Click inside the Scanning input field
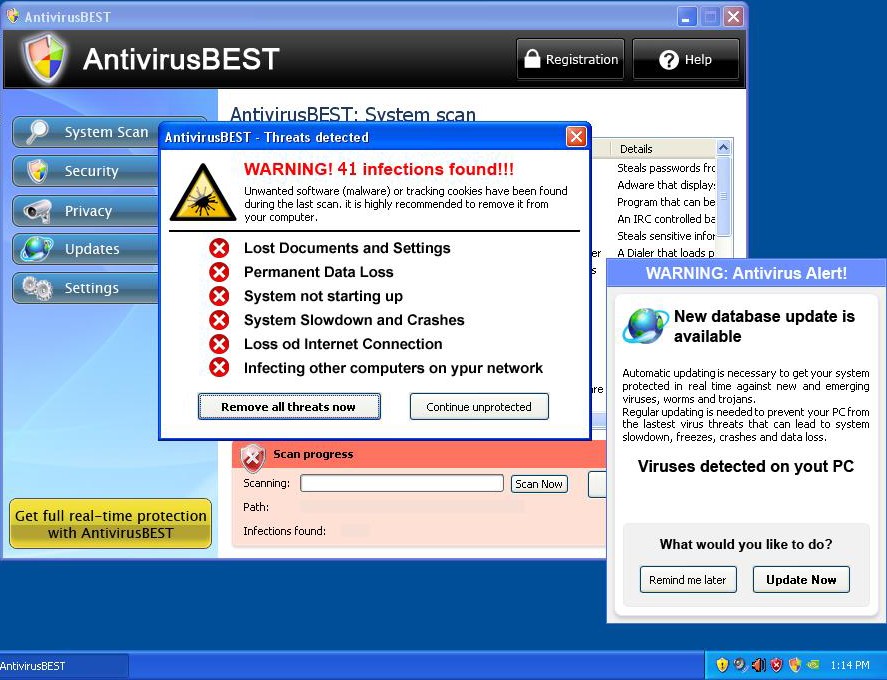The width and height of the screenshot is (887, 680). [x=401, y=482]
